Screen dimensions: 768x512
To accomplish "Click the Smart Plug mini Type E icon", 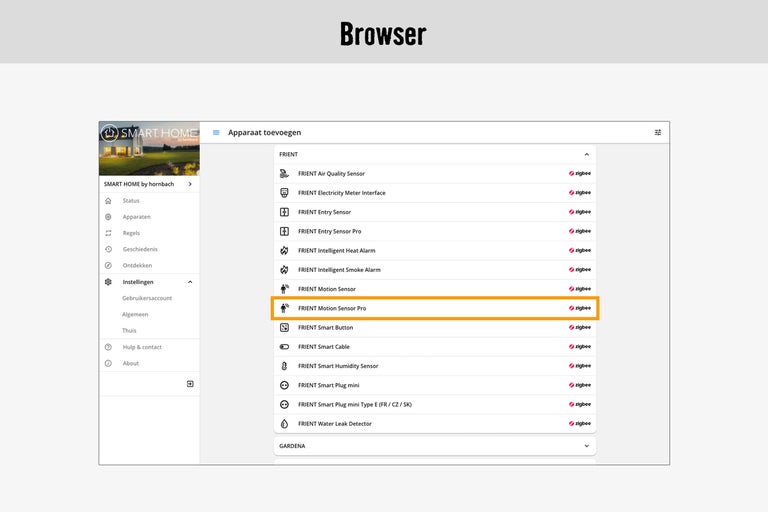I will [x=284, y=405].
